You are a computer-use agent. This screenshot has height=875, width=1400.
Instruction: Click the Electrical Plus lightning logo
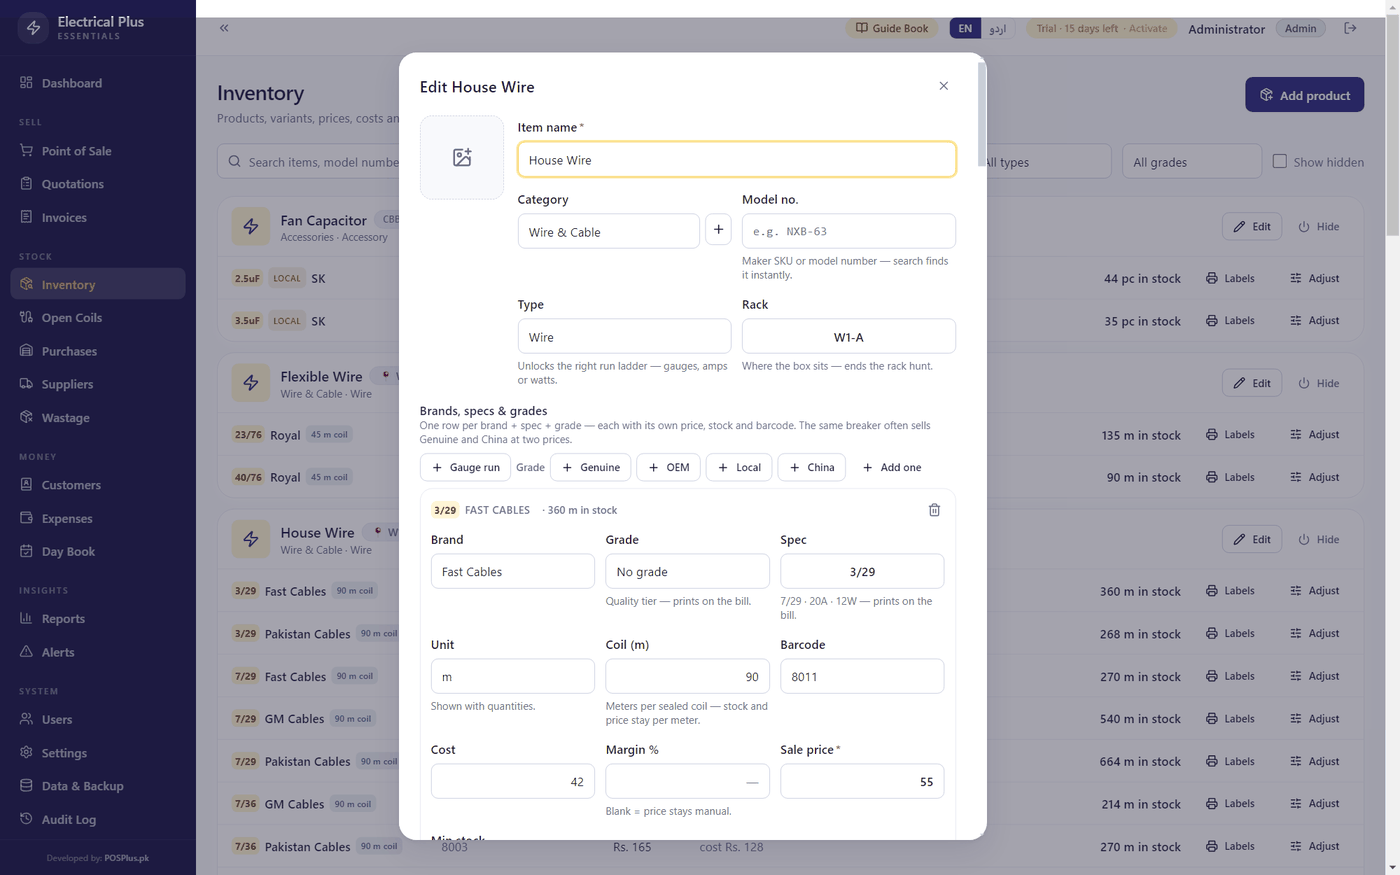(x=33, y=28)
